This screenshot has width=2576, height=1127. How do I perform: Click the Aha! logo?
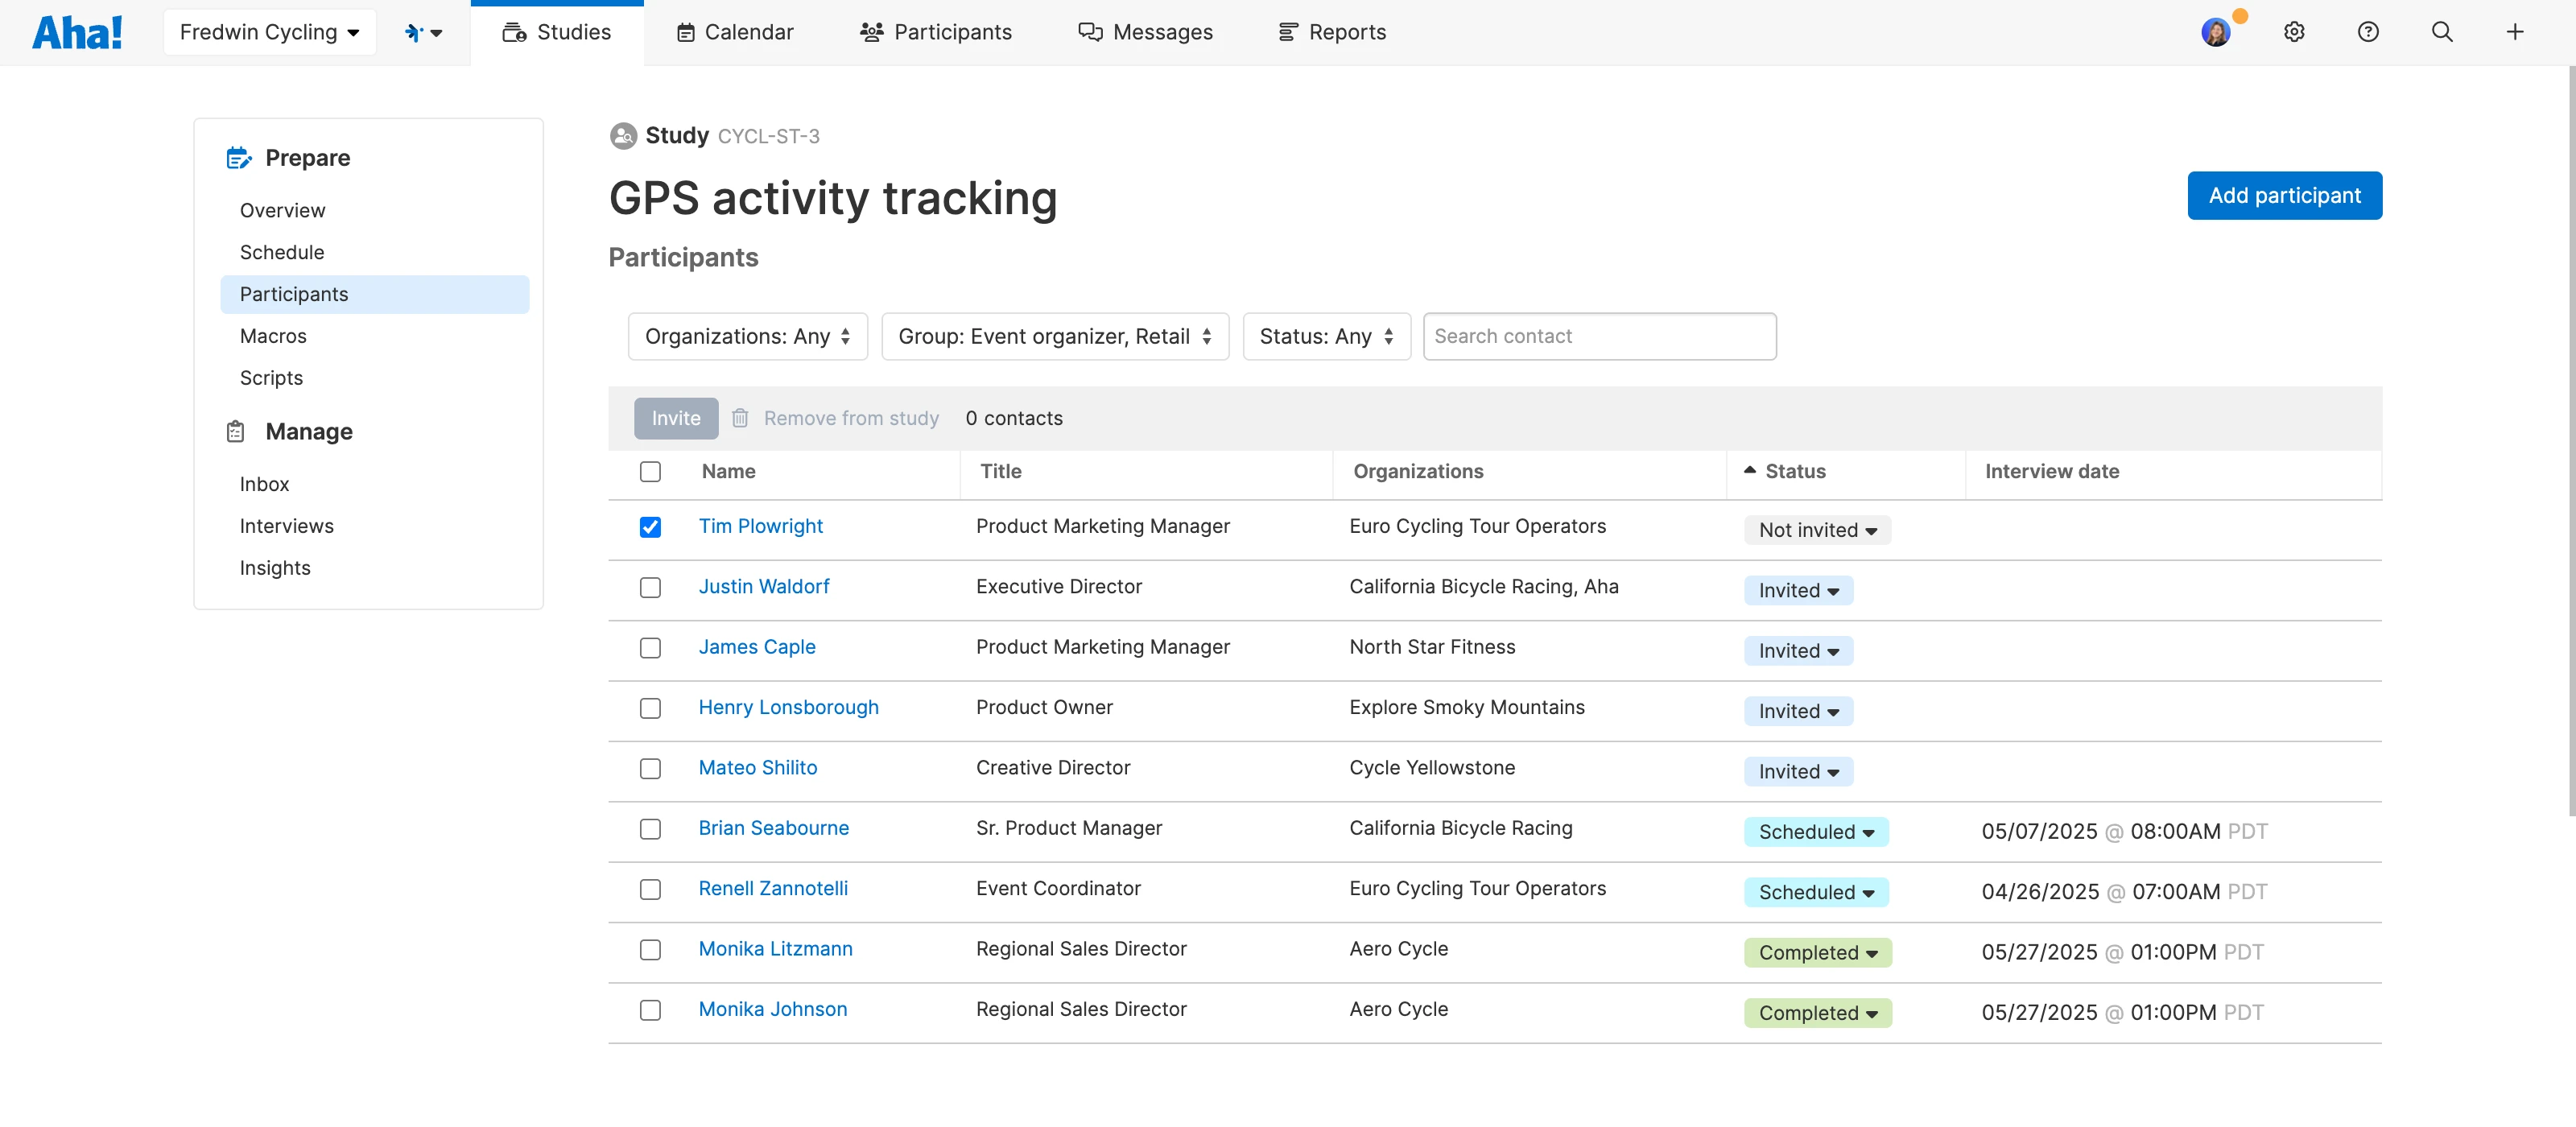point(77,32)
